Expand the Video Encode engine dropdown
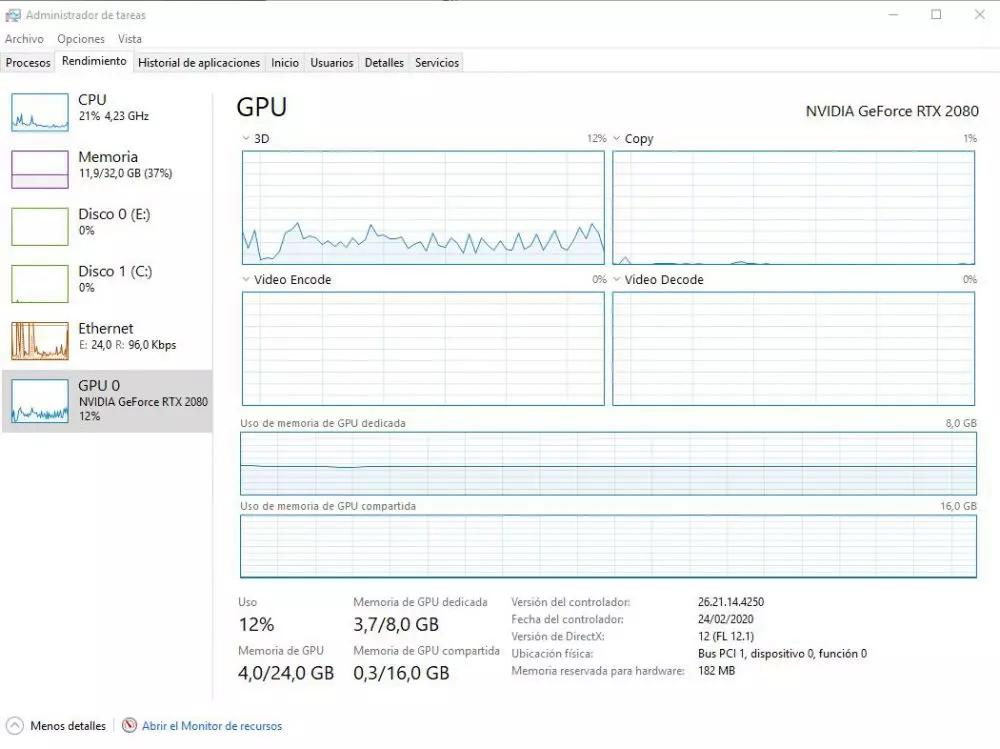The height and width of the screenshot is (749, 1000). 247,280
